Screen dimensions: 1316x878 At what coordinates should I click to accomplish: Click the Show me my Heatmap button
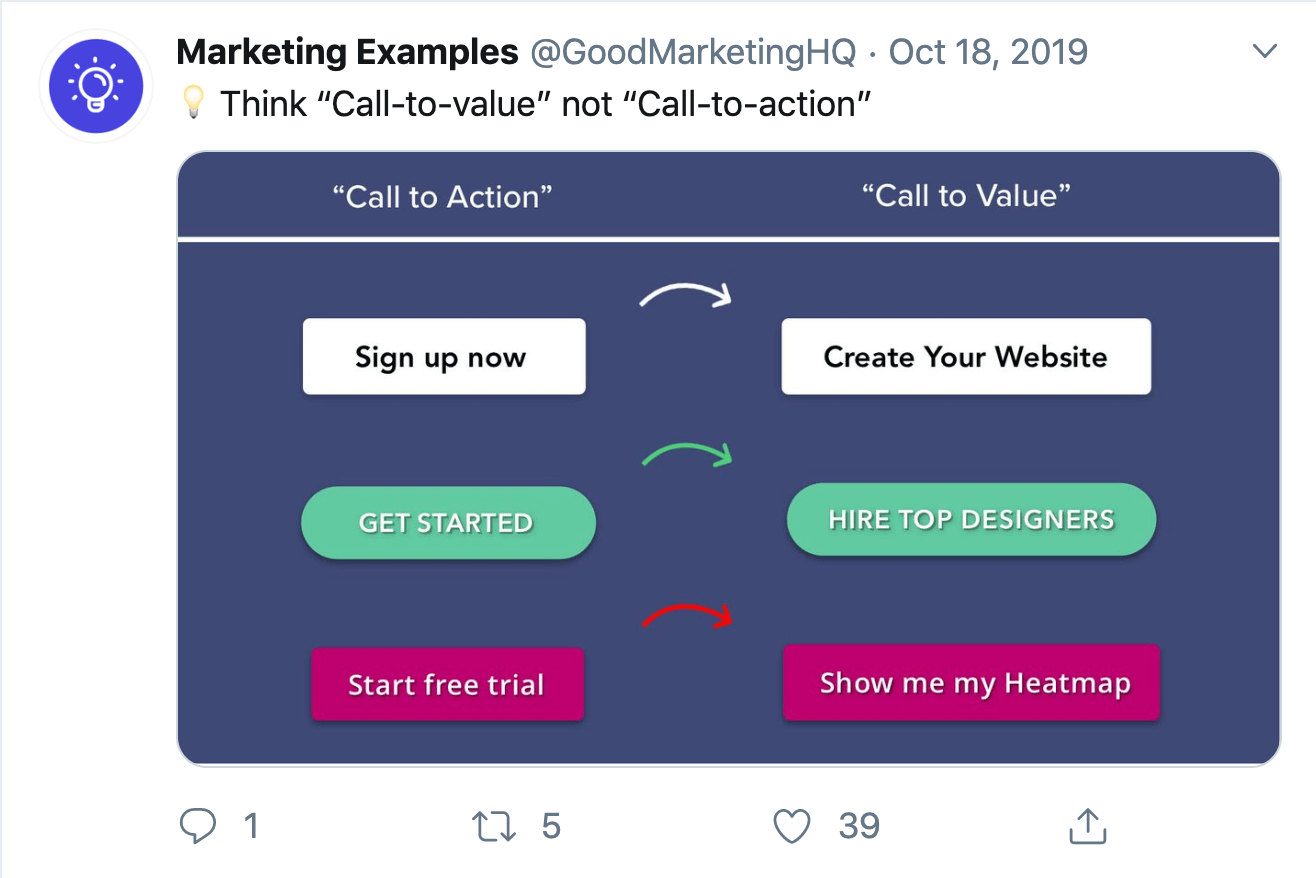coord(971,683)
